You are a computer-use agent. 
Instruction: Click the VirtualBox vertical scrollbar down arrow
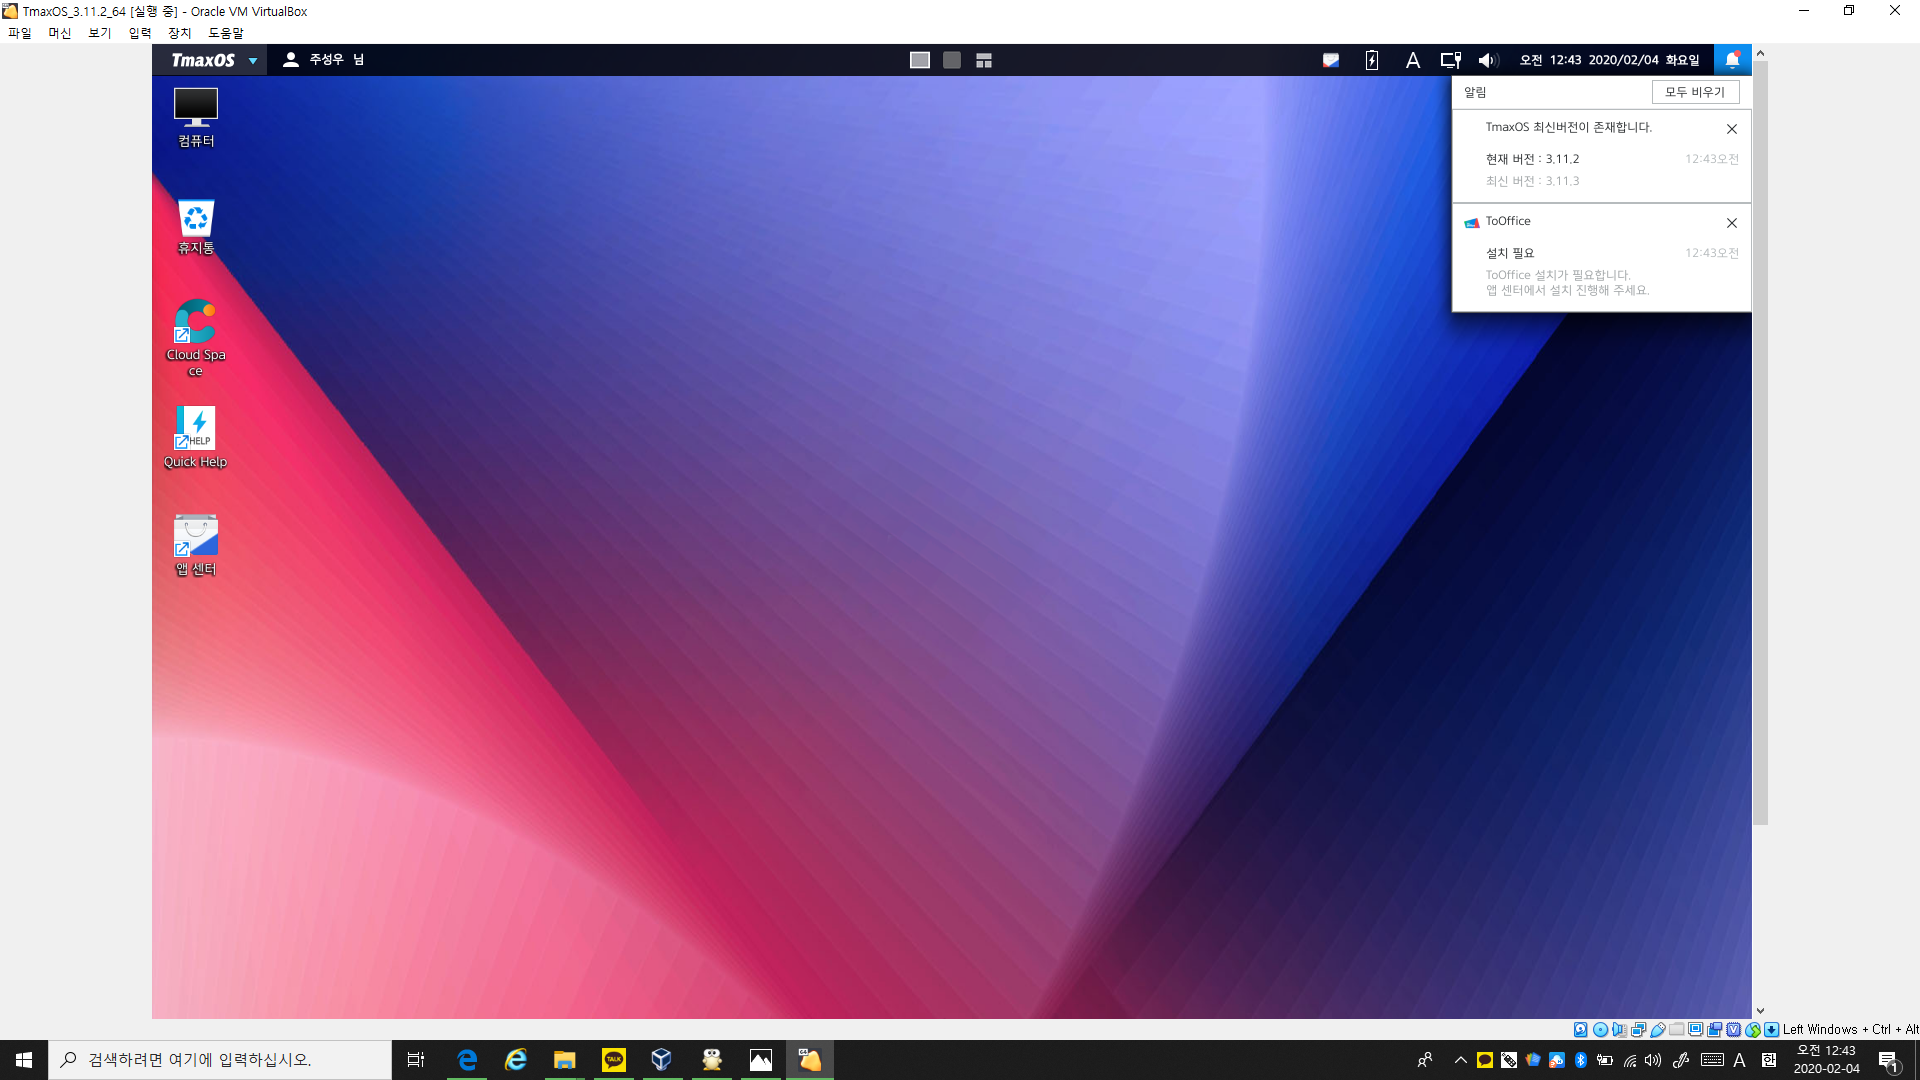(1760, 1011)
